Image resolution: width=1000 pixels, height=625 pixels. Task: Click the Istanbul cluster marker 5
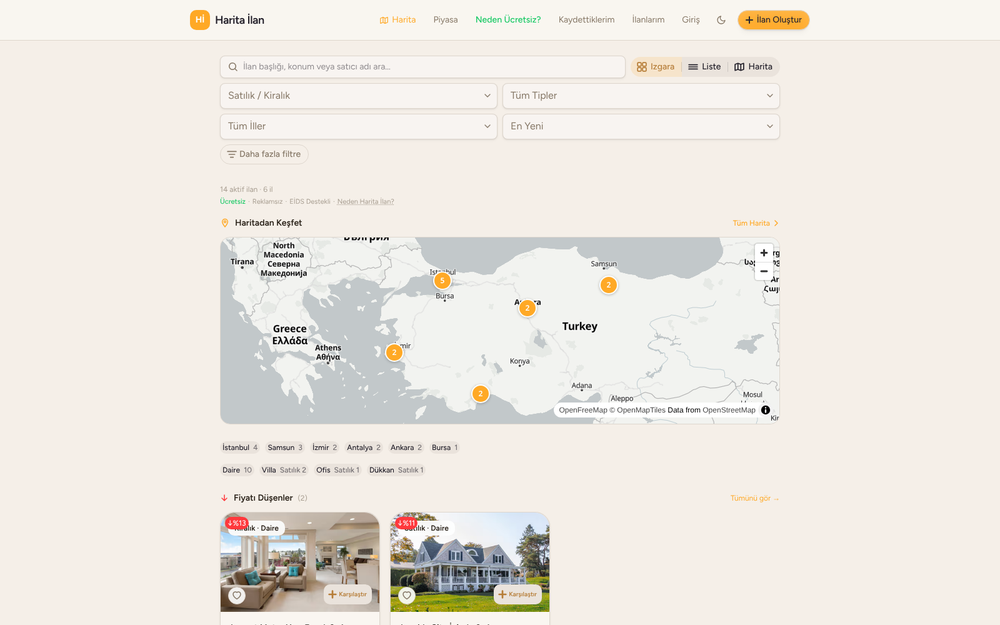[x=442, y=281]
